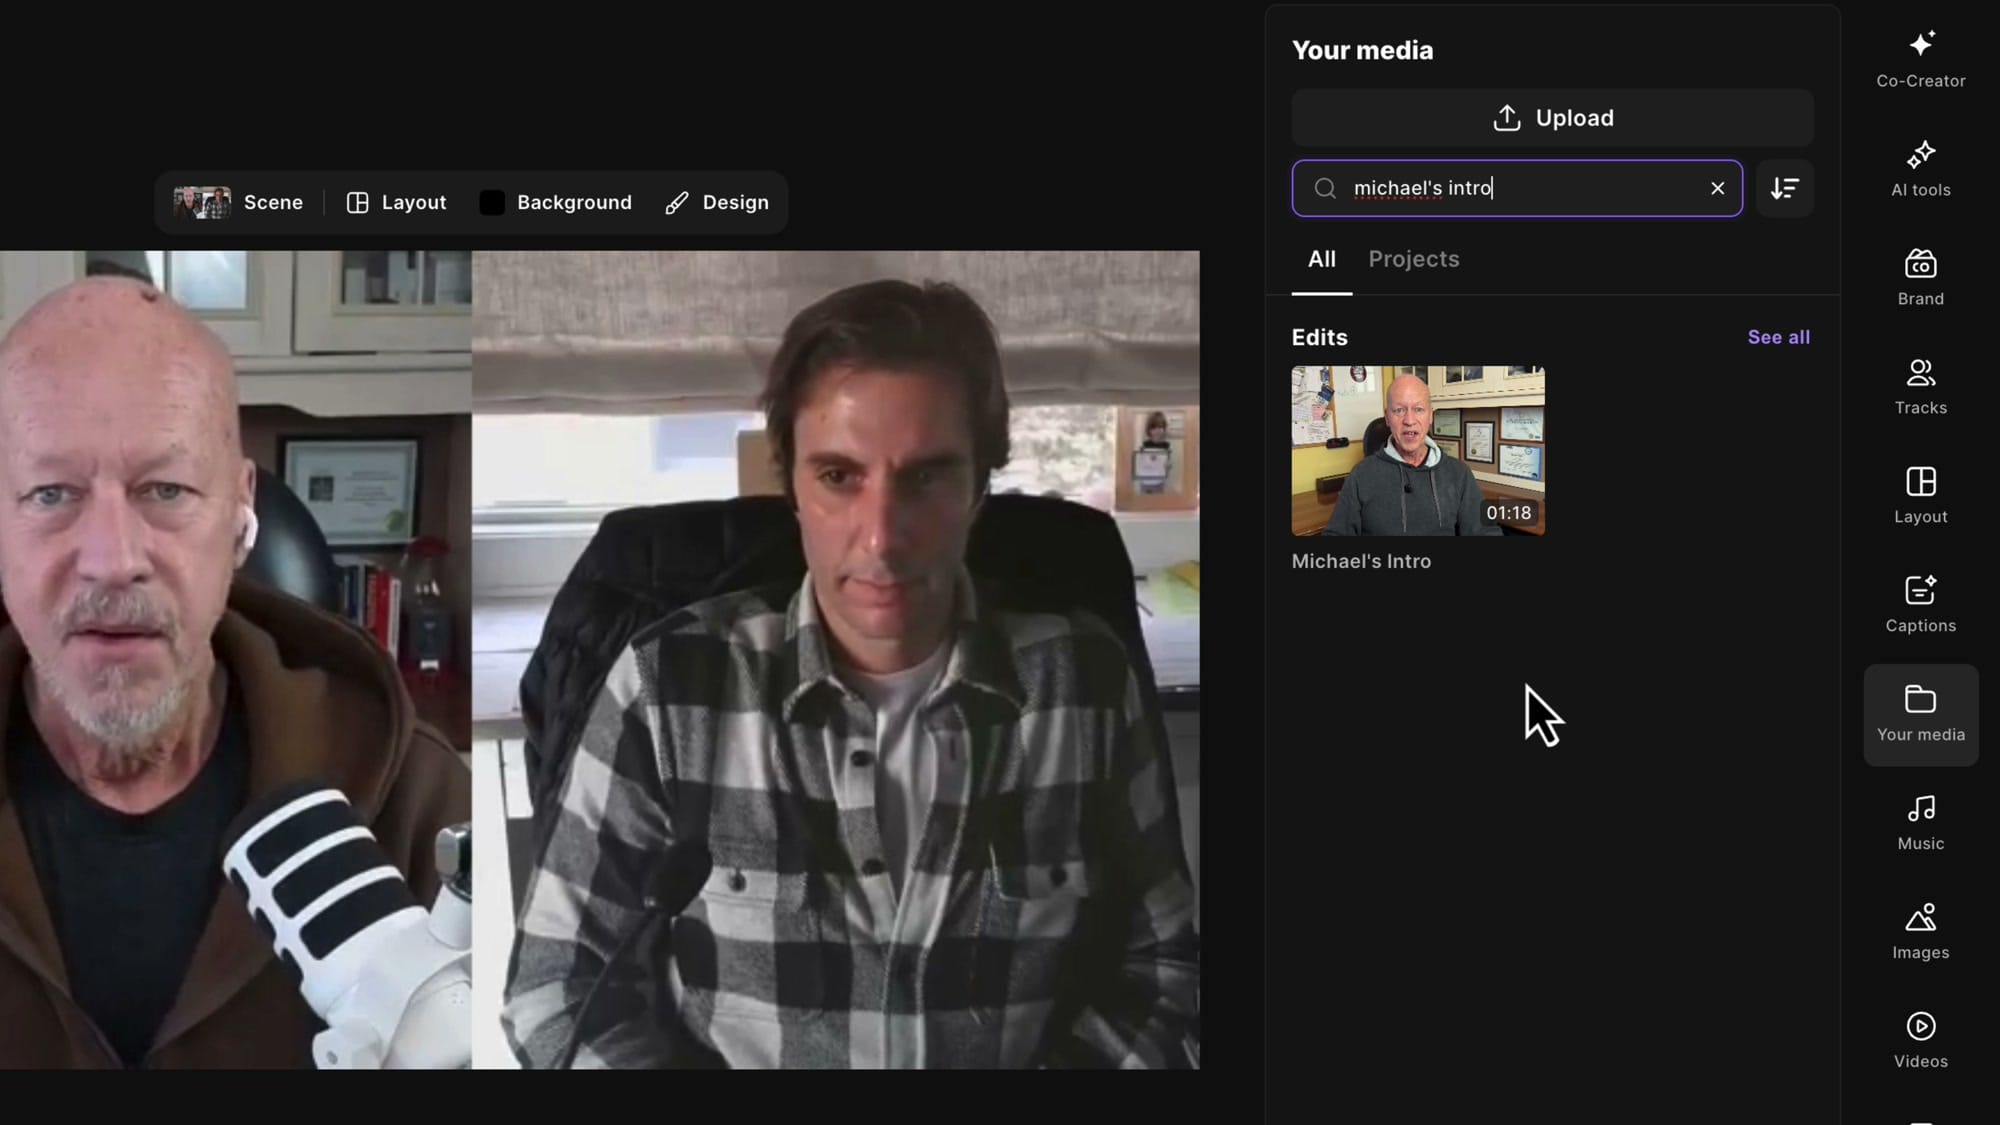Click See all next to Edits
This screenshot has height=1125, width=2000.
pyautogui.click(x=1778, y=337)
